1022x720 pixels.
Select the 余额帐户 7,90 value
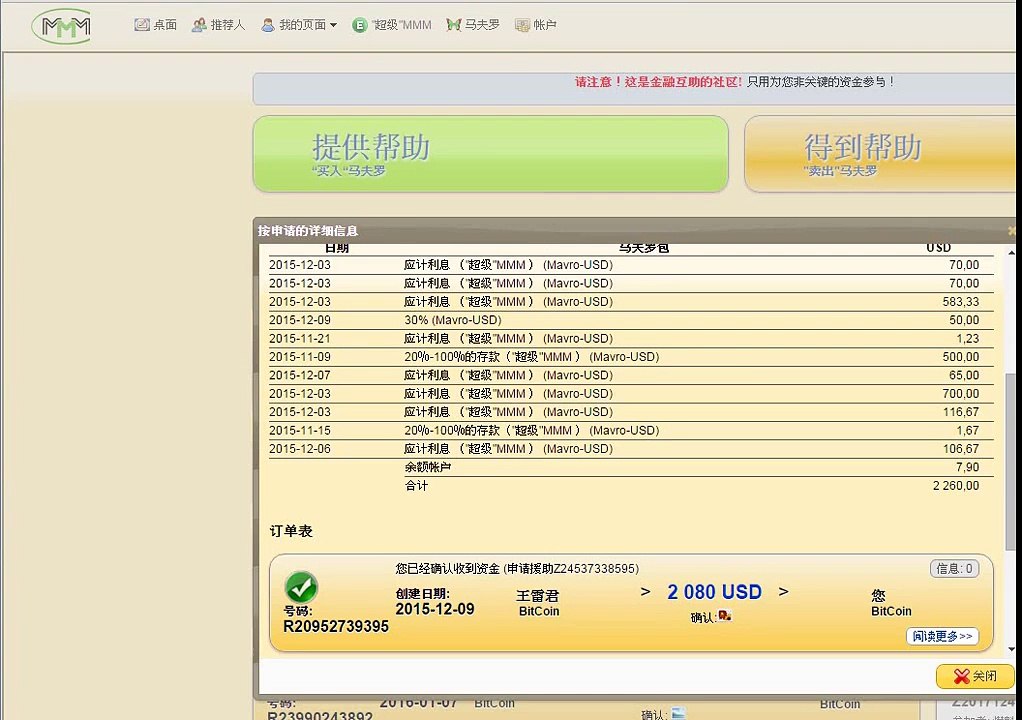(967, 467)
